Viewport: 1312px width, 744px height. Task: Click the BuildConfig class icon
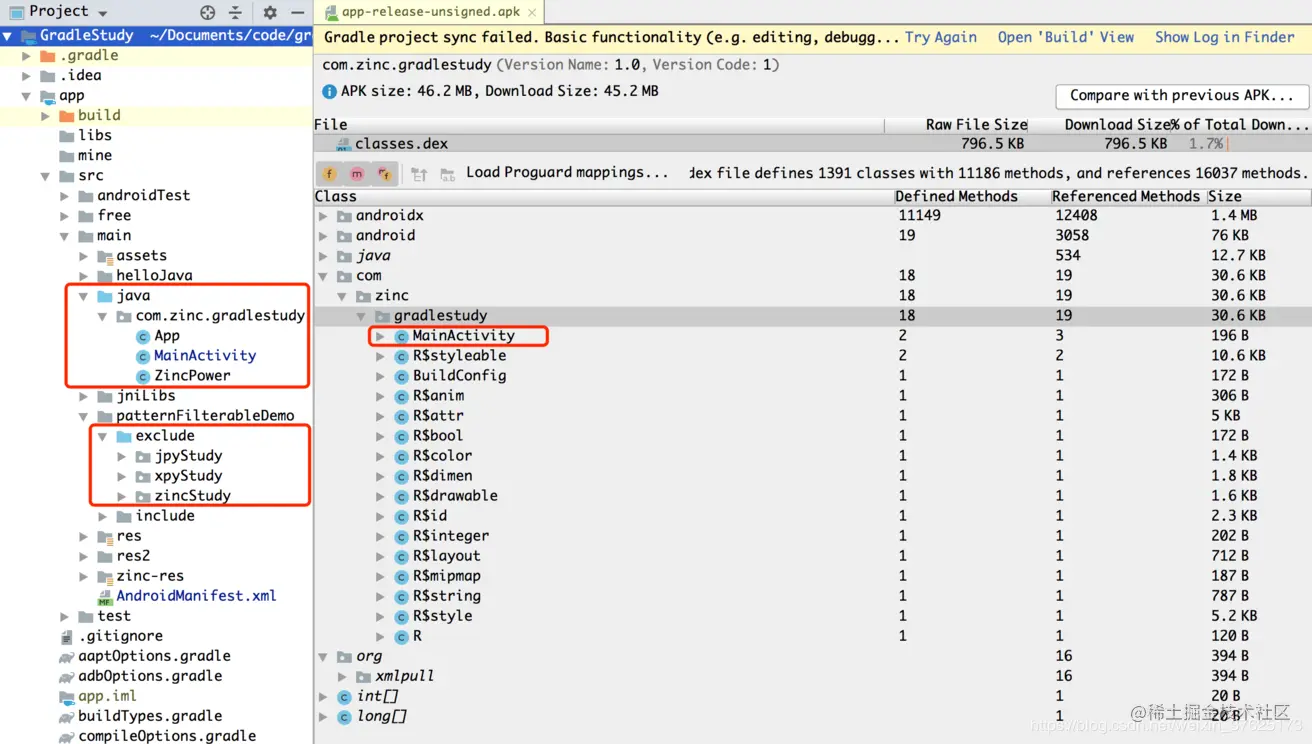pyautogui.click(x=401, y=376)
